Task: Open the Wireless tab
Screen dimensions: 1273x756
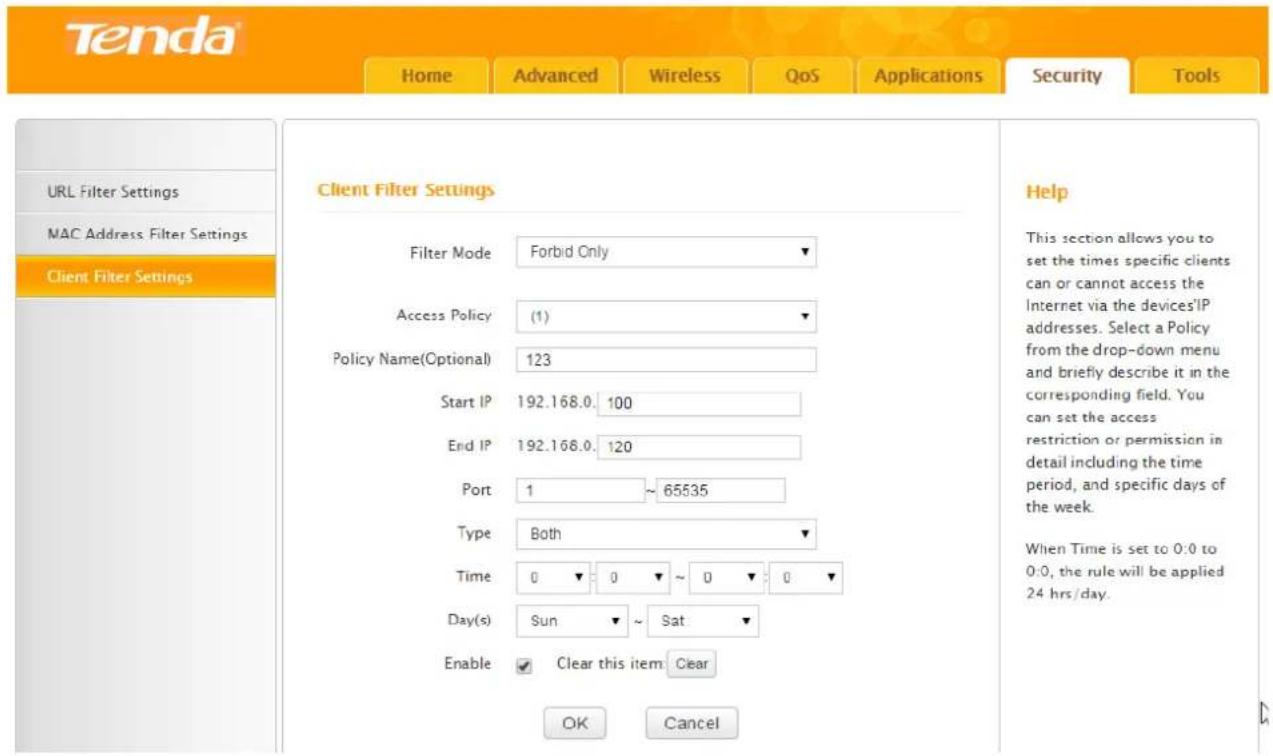Action: click(x=684, y=76)
